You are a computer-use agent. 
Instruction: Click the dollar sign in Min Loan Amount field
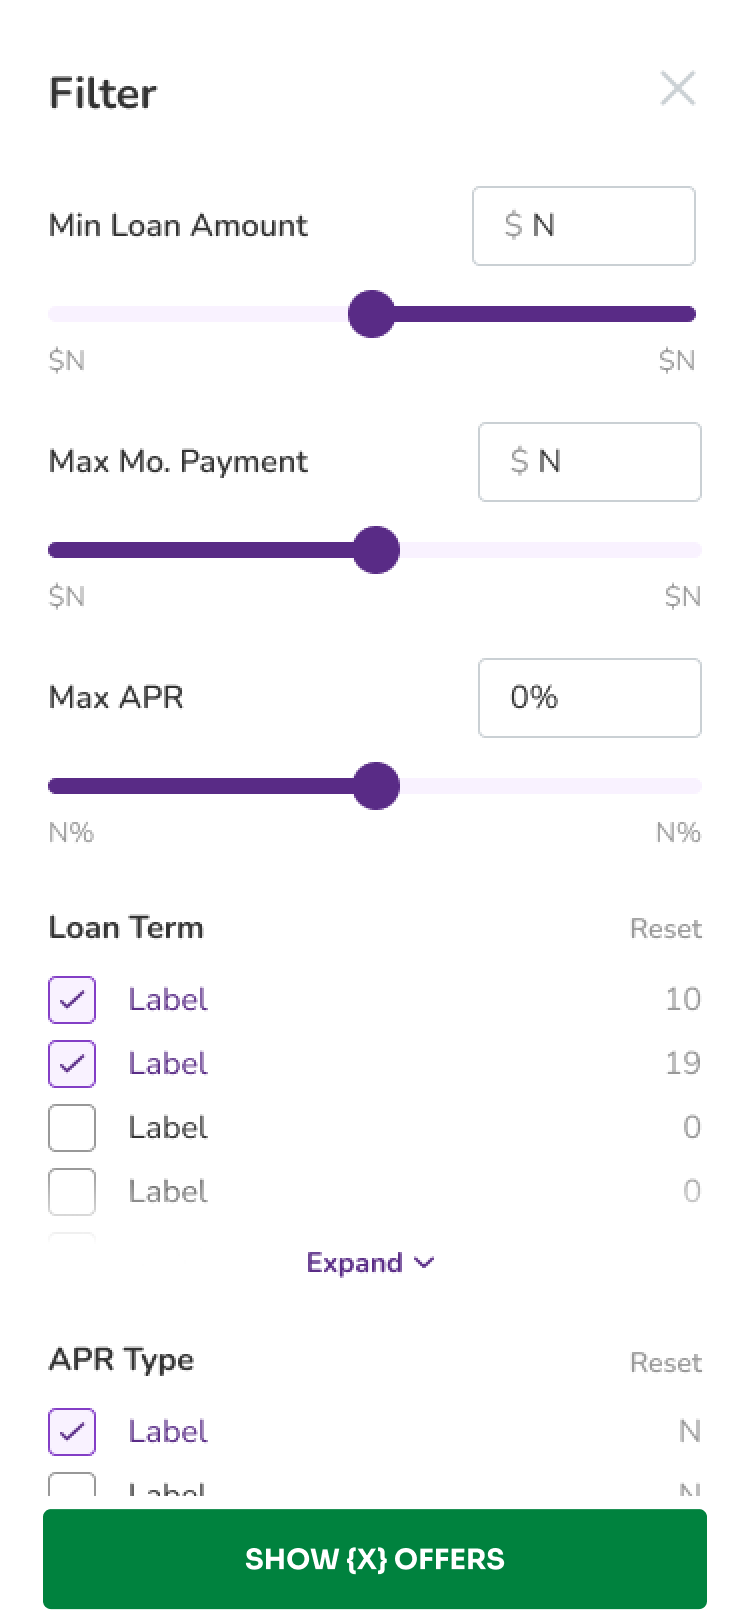[x=514, y=226]
